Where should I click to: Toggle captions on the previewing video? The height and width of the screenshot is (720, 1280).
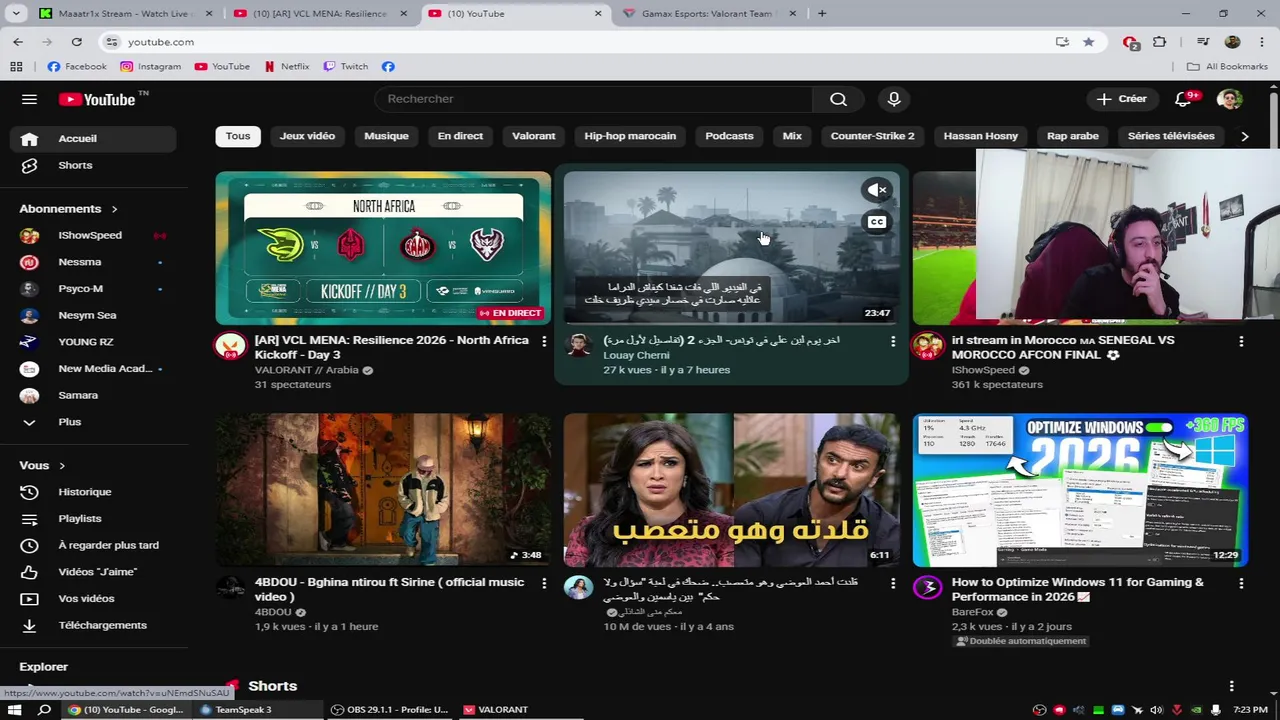[877, 222]
